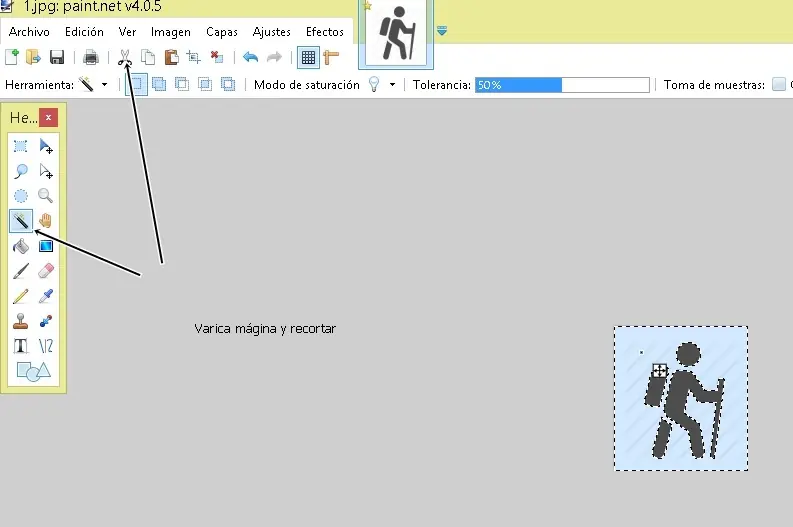Select the Gradient tool

click(x=46, y=246)
